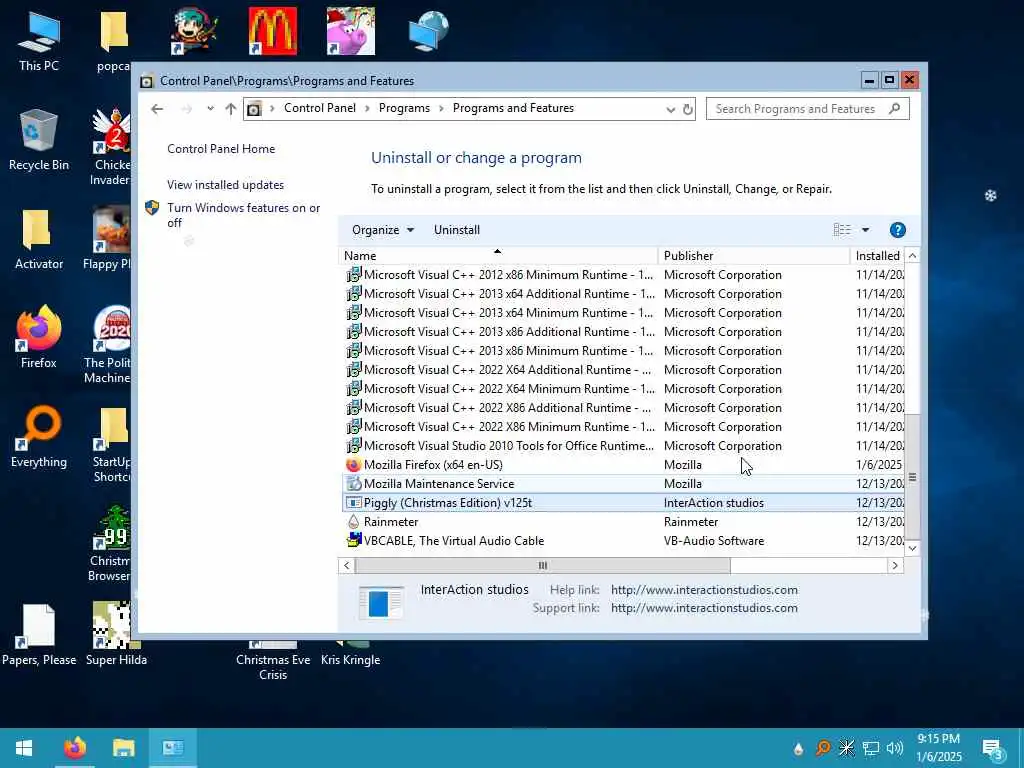
Task: Open Turn Windows features on or off
Action: pyautogui.click(x=243, y=215)
